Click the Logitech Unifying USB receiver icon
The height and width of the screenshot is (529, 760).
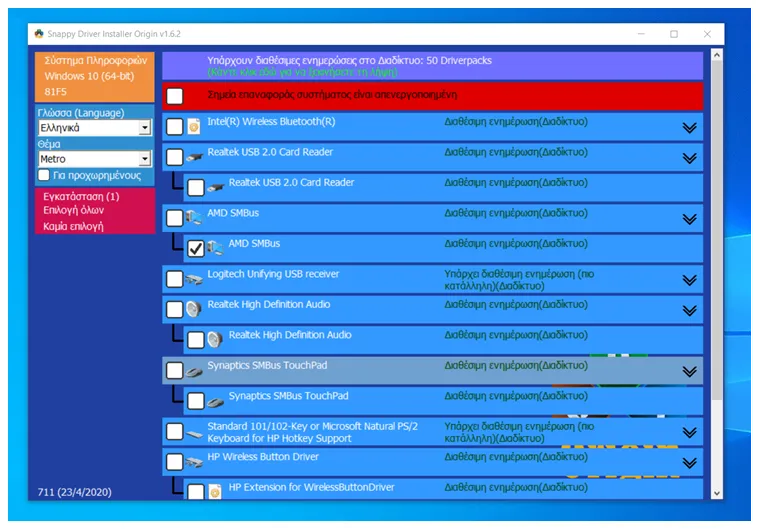click(x=194, y=279)
